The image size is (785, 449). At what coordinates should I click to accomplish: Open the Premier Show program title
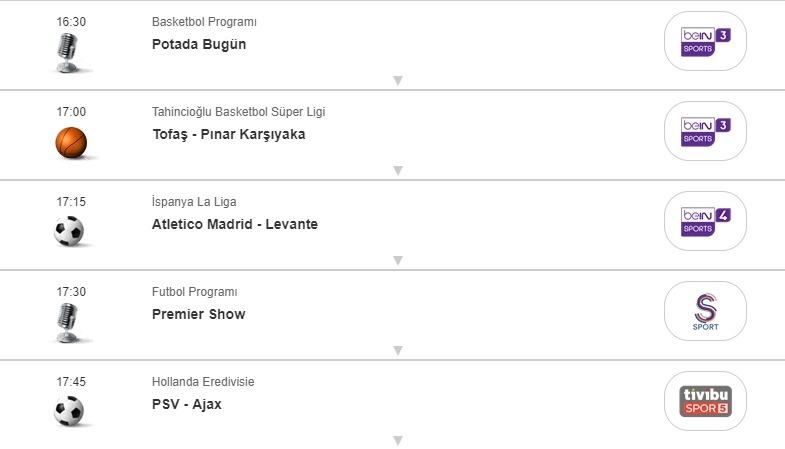tap(198, 314)
